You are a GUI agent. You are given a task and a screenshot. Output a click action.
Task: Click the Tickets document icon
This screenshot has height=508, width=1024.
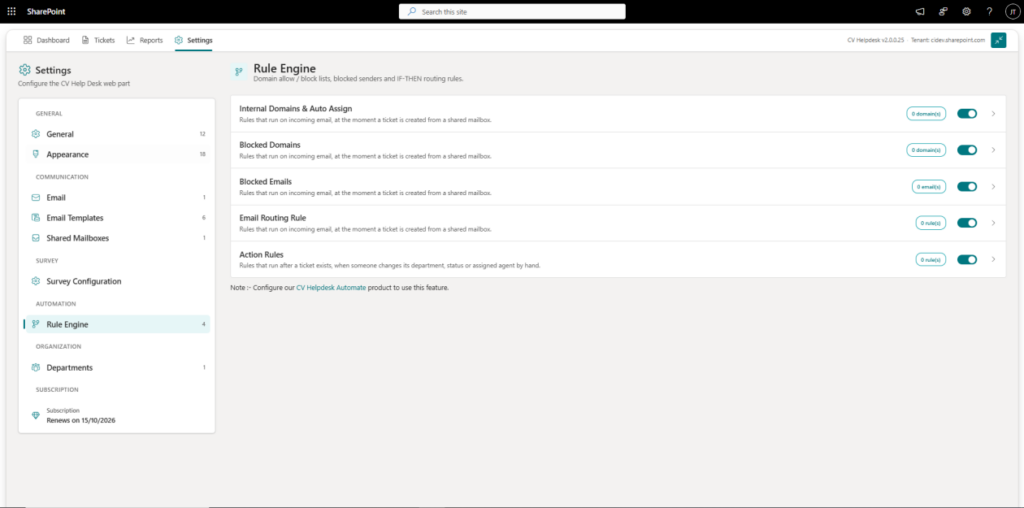click(x=86, y=40)
